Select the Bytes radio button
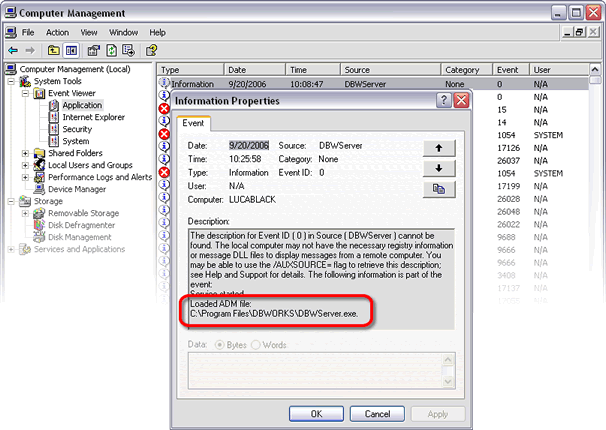This screenshot has height=430, width=606. 220,345
